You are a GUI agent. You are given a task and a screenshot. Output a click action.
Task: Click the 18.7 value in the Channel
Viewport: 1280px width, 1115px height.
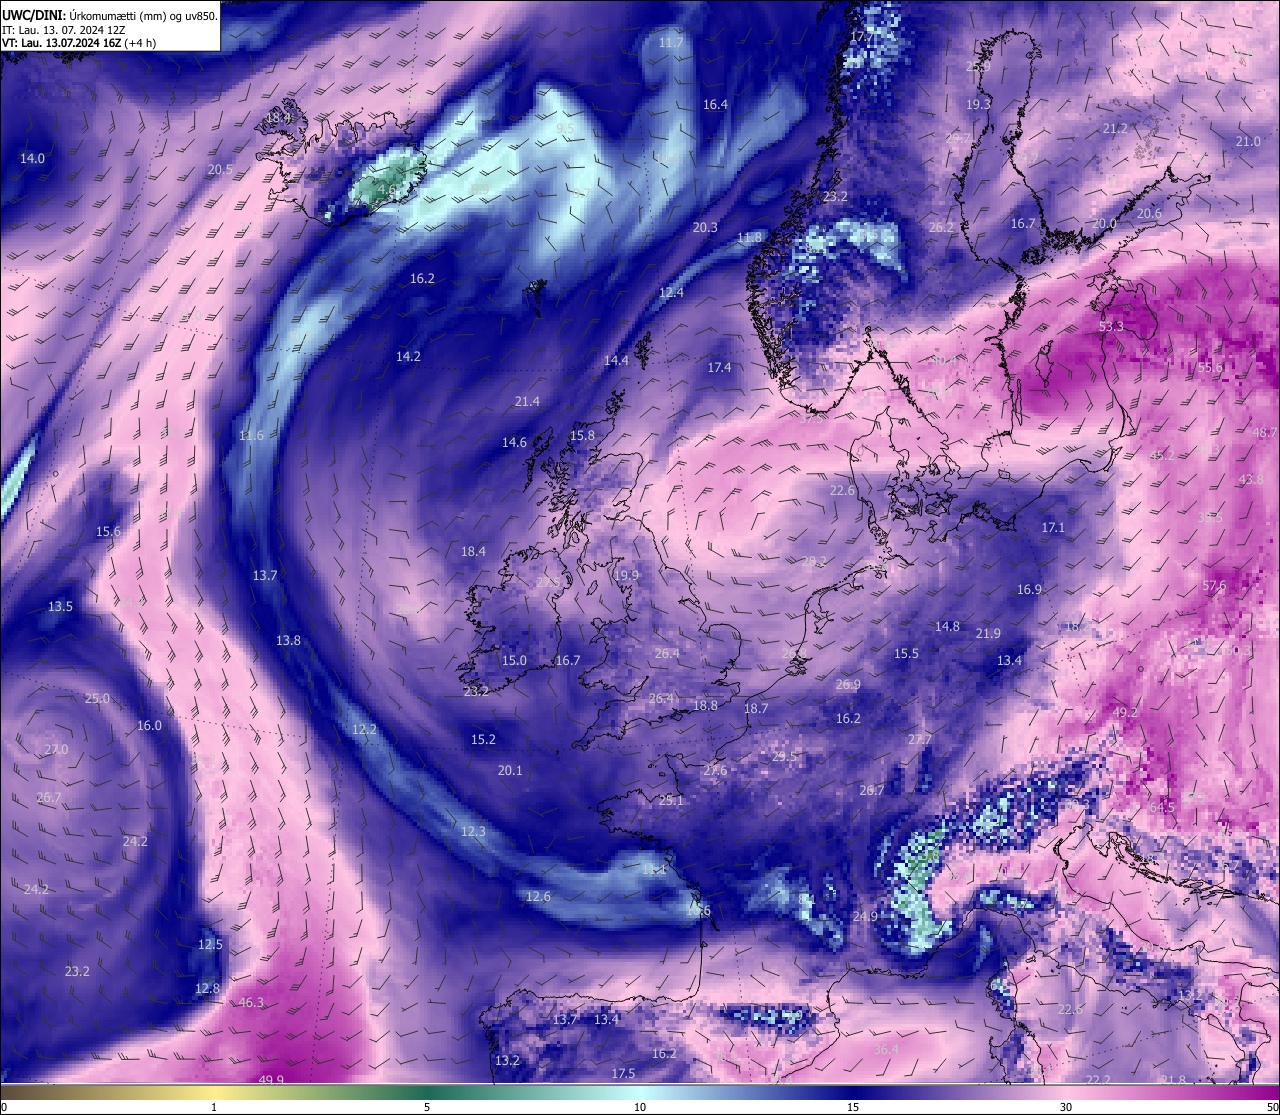tap(756, 708)
